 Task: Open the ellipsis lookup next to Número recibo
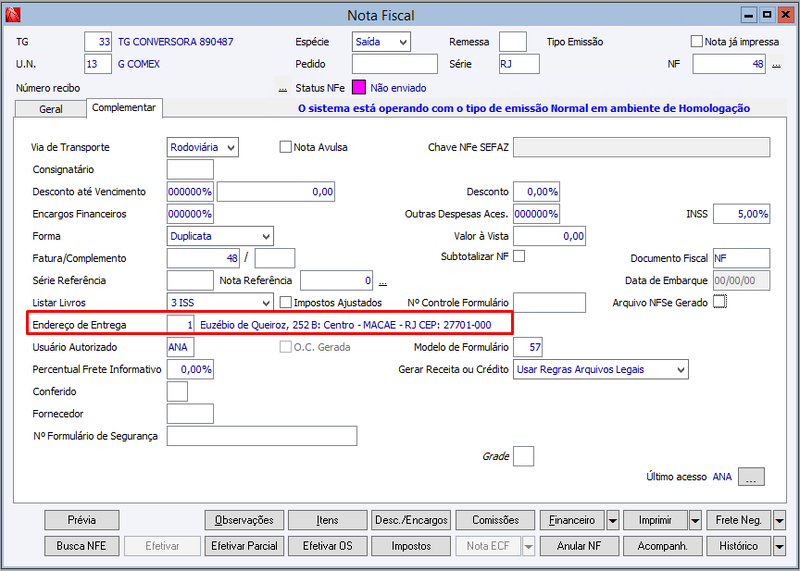point(283,88)
